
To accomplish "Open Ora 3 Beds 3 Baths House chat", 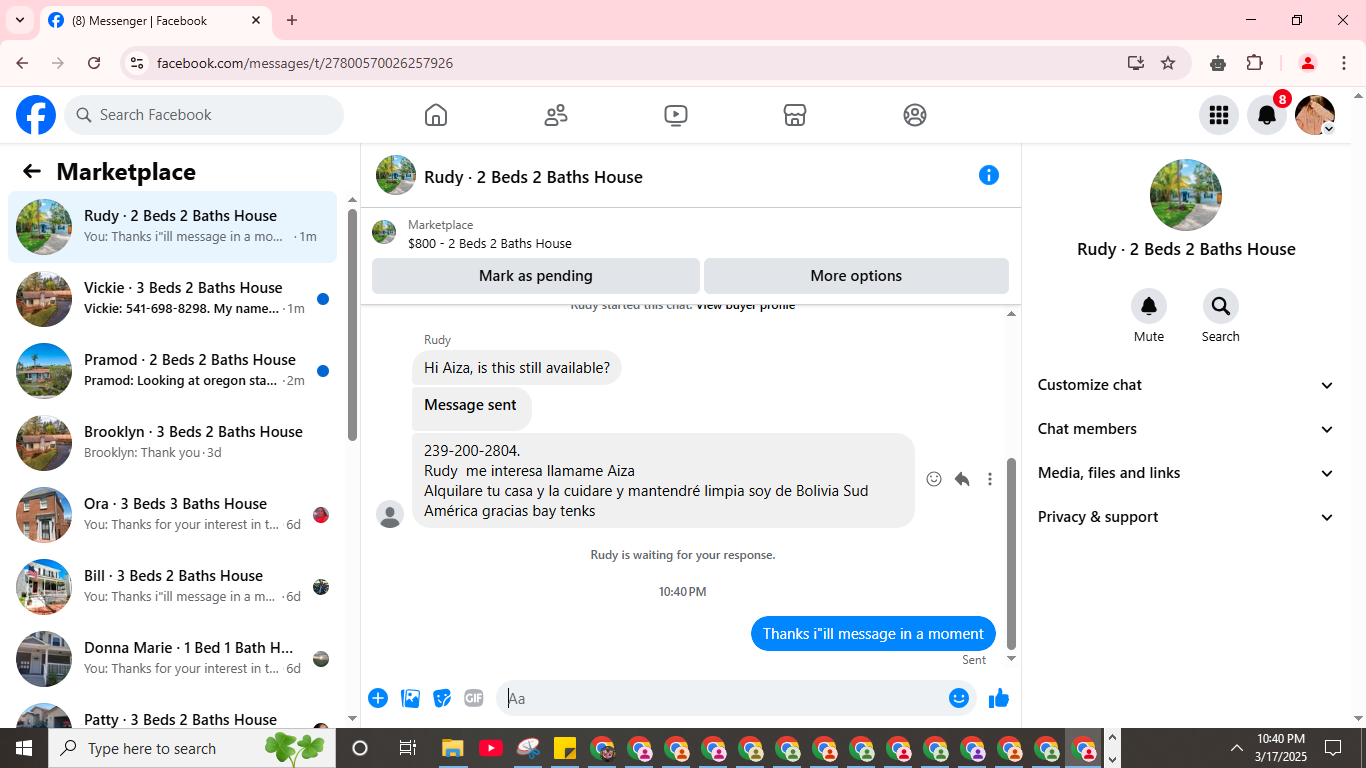I will [172, 515].
